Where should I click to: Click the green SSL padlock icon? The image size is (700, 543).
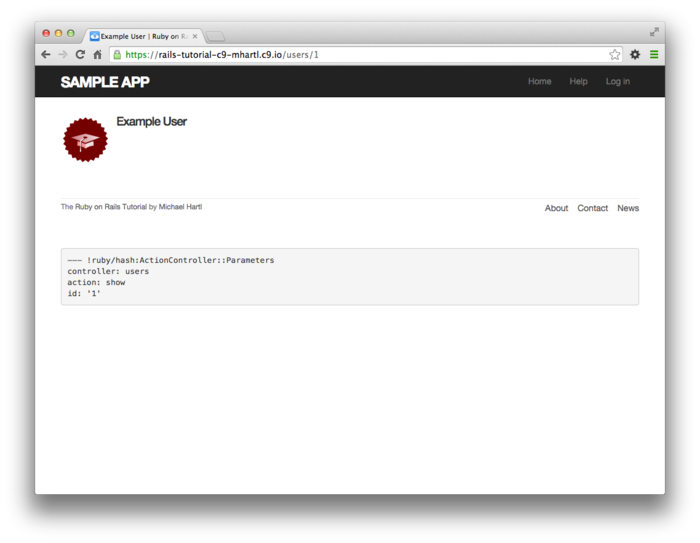pos(117,55)
